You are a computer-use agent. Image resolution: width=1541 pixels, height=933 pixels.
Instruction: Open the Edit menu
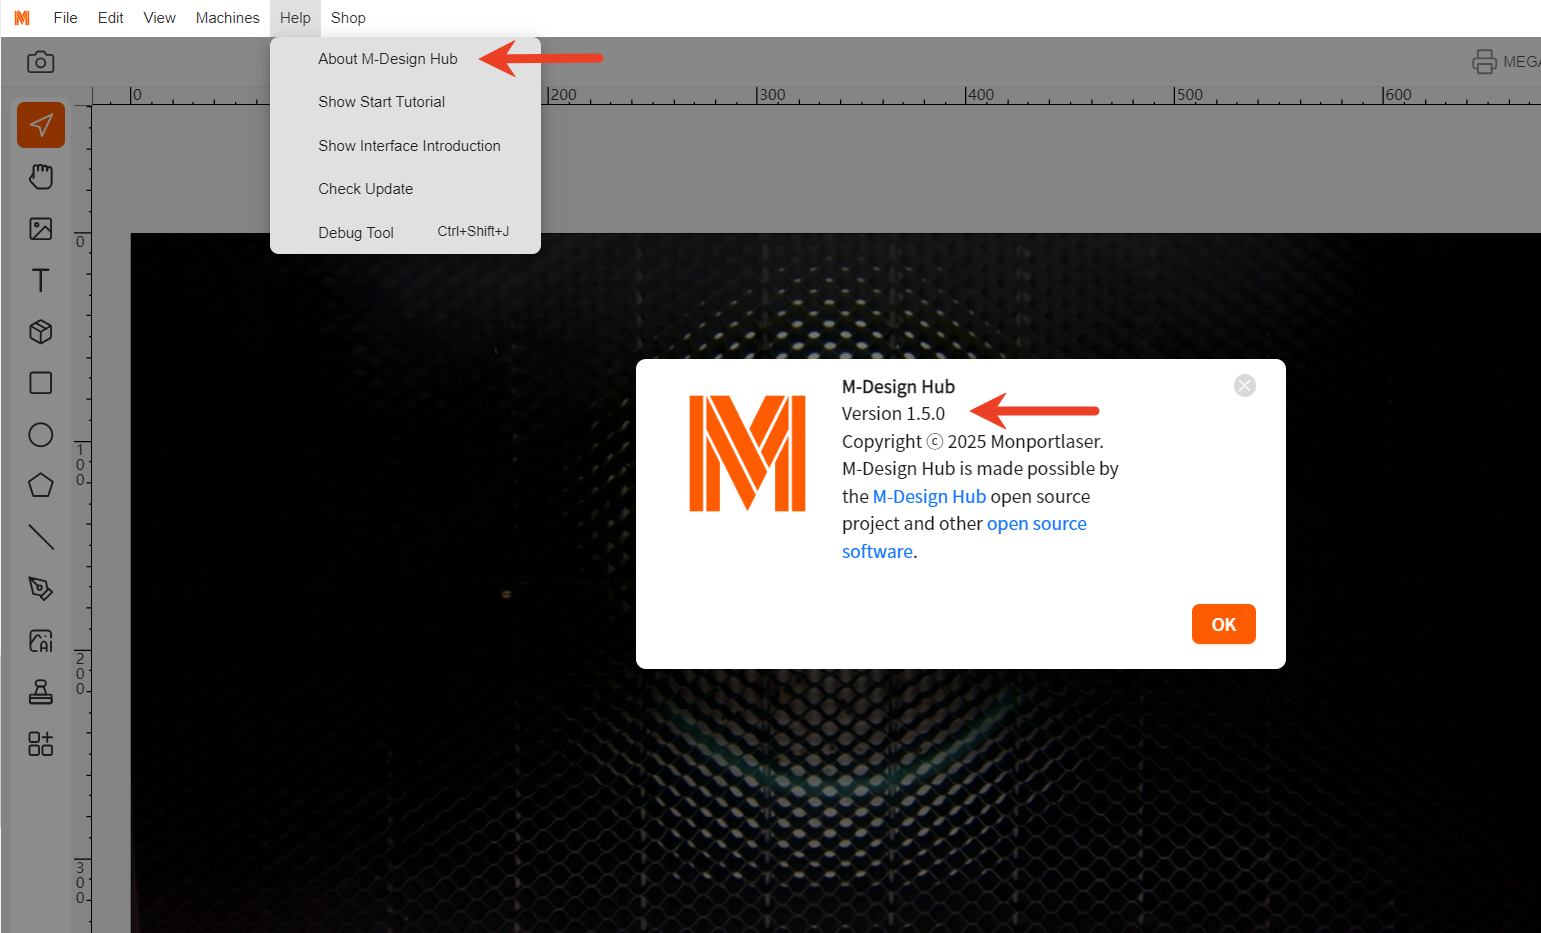(111, 18)
